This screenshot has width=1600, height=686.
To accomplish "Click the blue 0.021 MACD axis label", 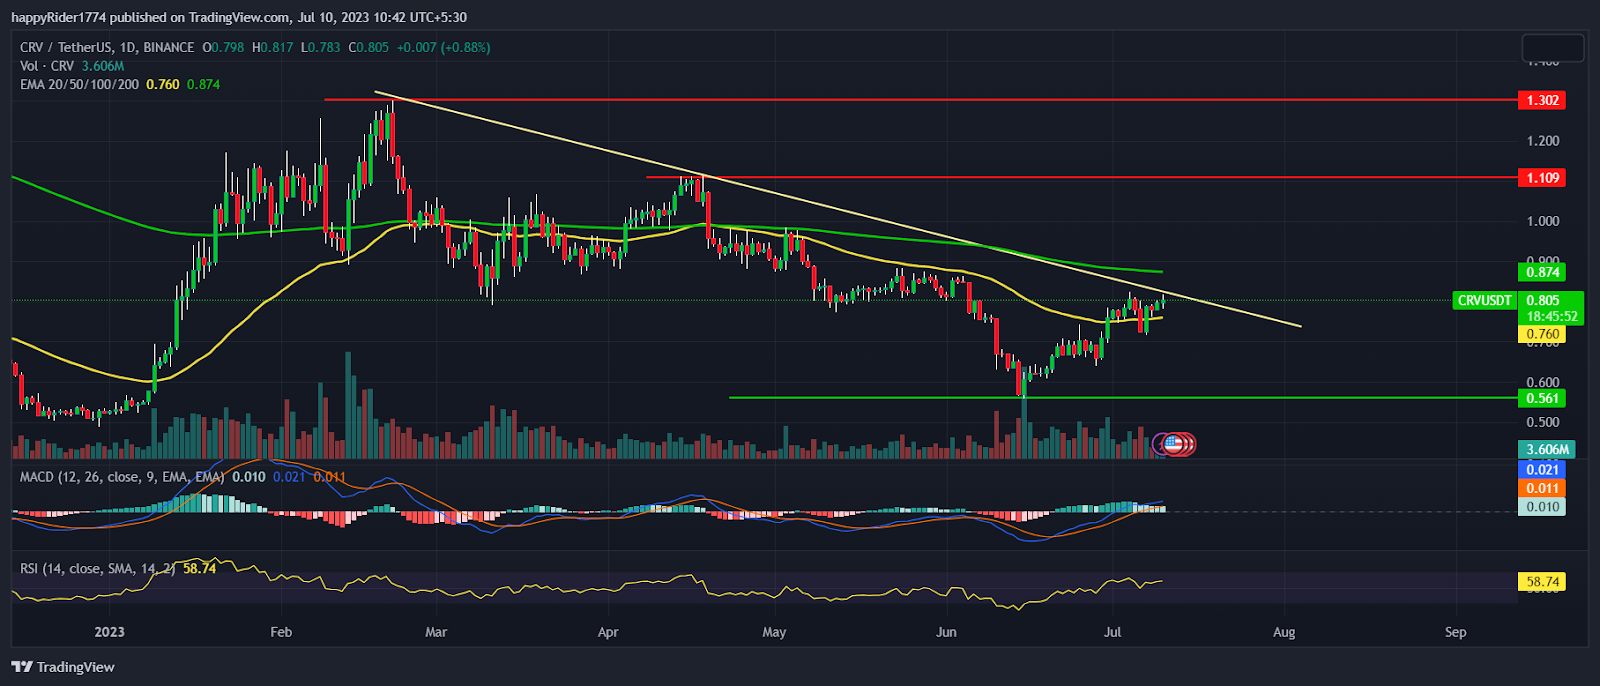I will tap(1541, 470).
